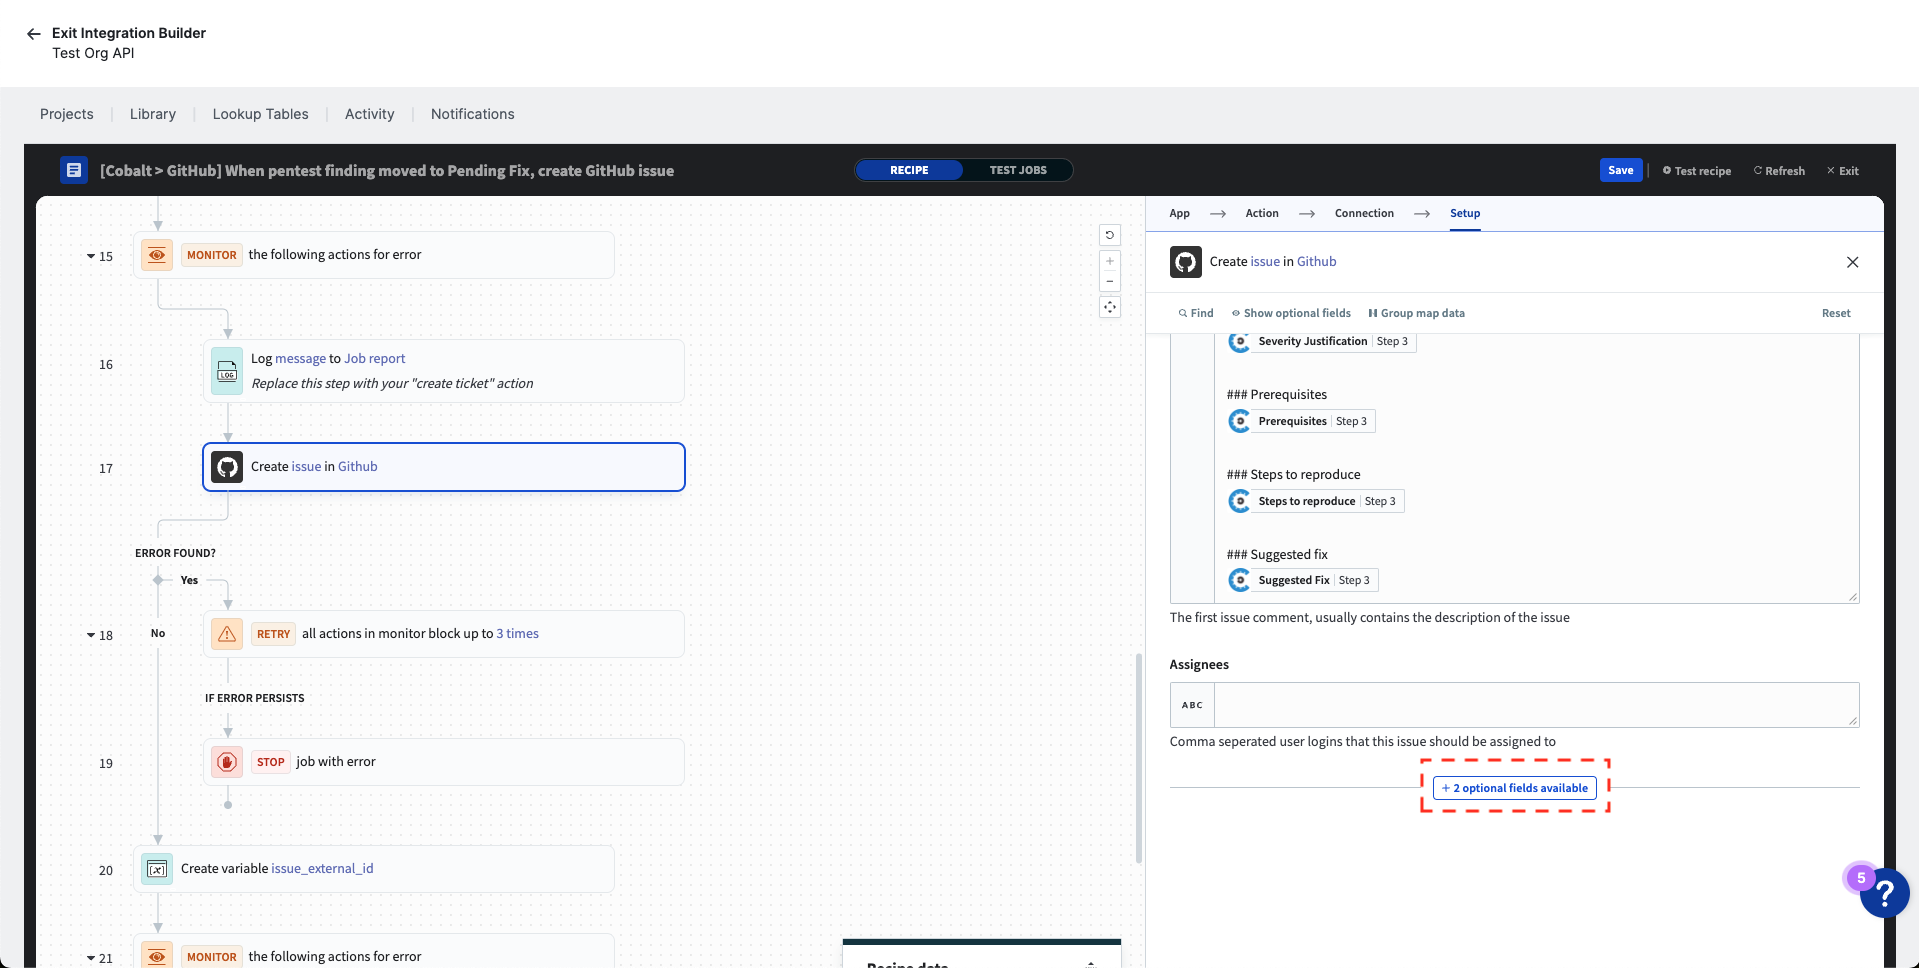Select the step 17 Create issue card
Viewport: 1919px width, 968px height.
point(444,467)
